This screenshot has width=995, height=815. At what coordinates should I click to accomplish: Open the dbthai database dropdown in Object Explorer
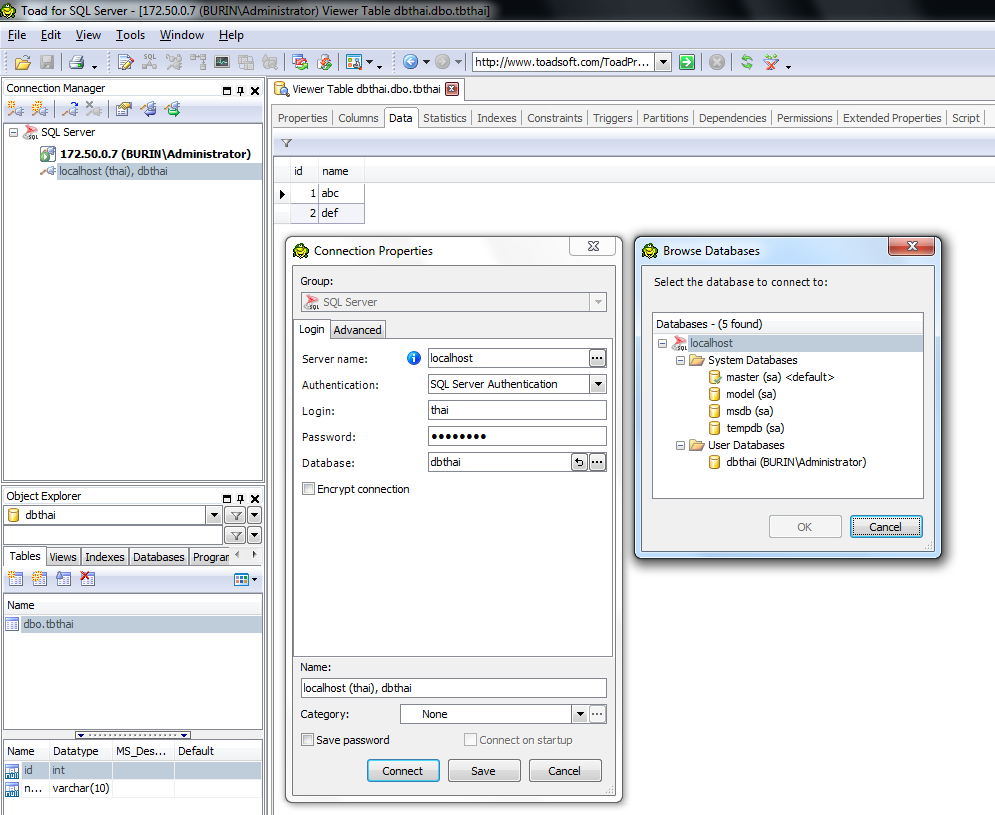pyautogui.click(x=213, y=515)
